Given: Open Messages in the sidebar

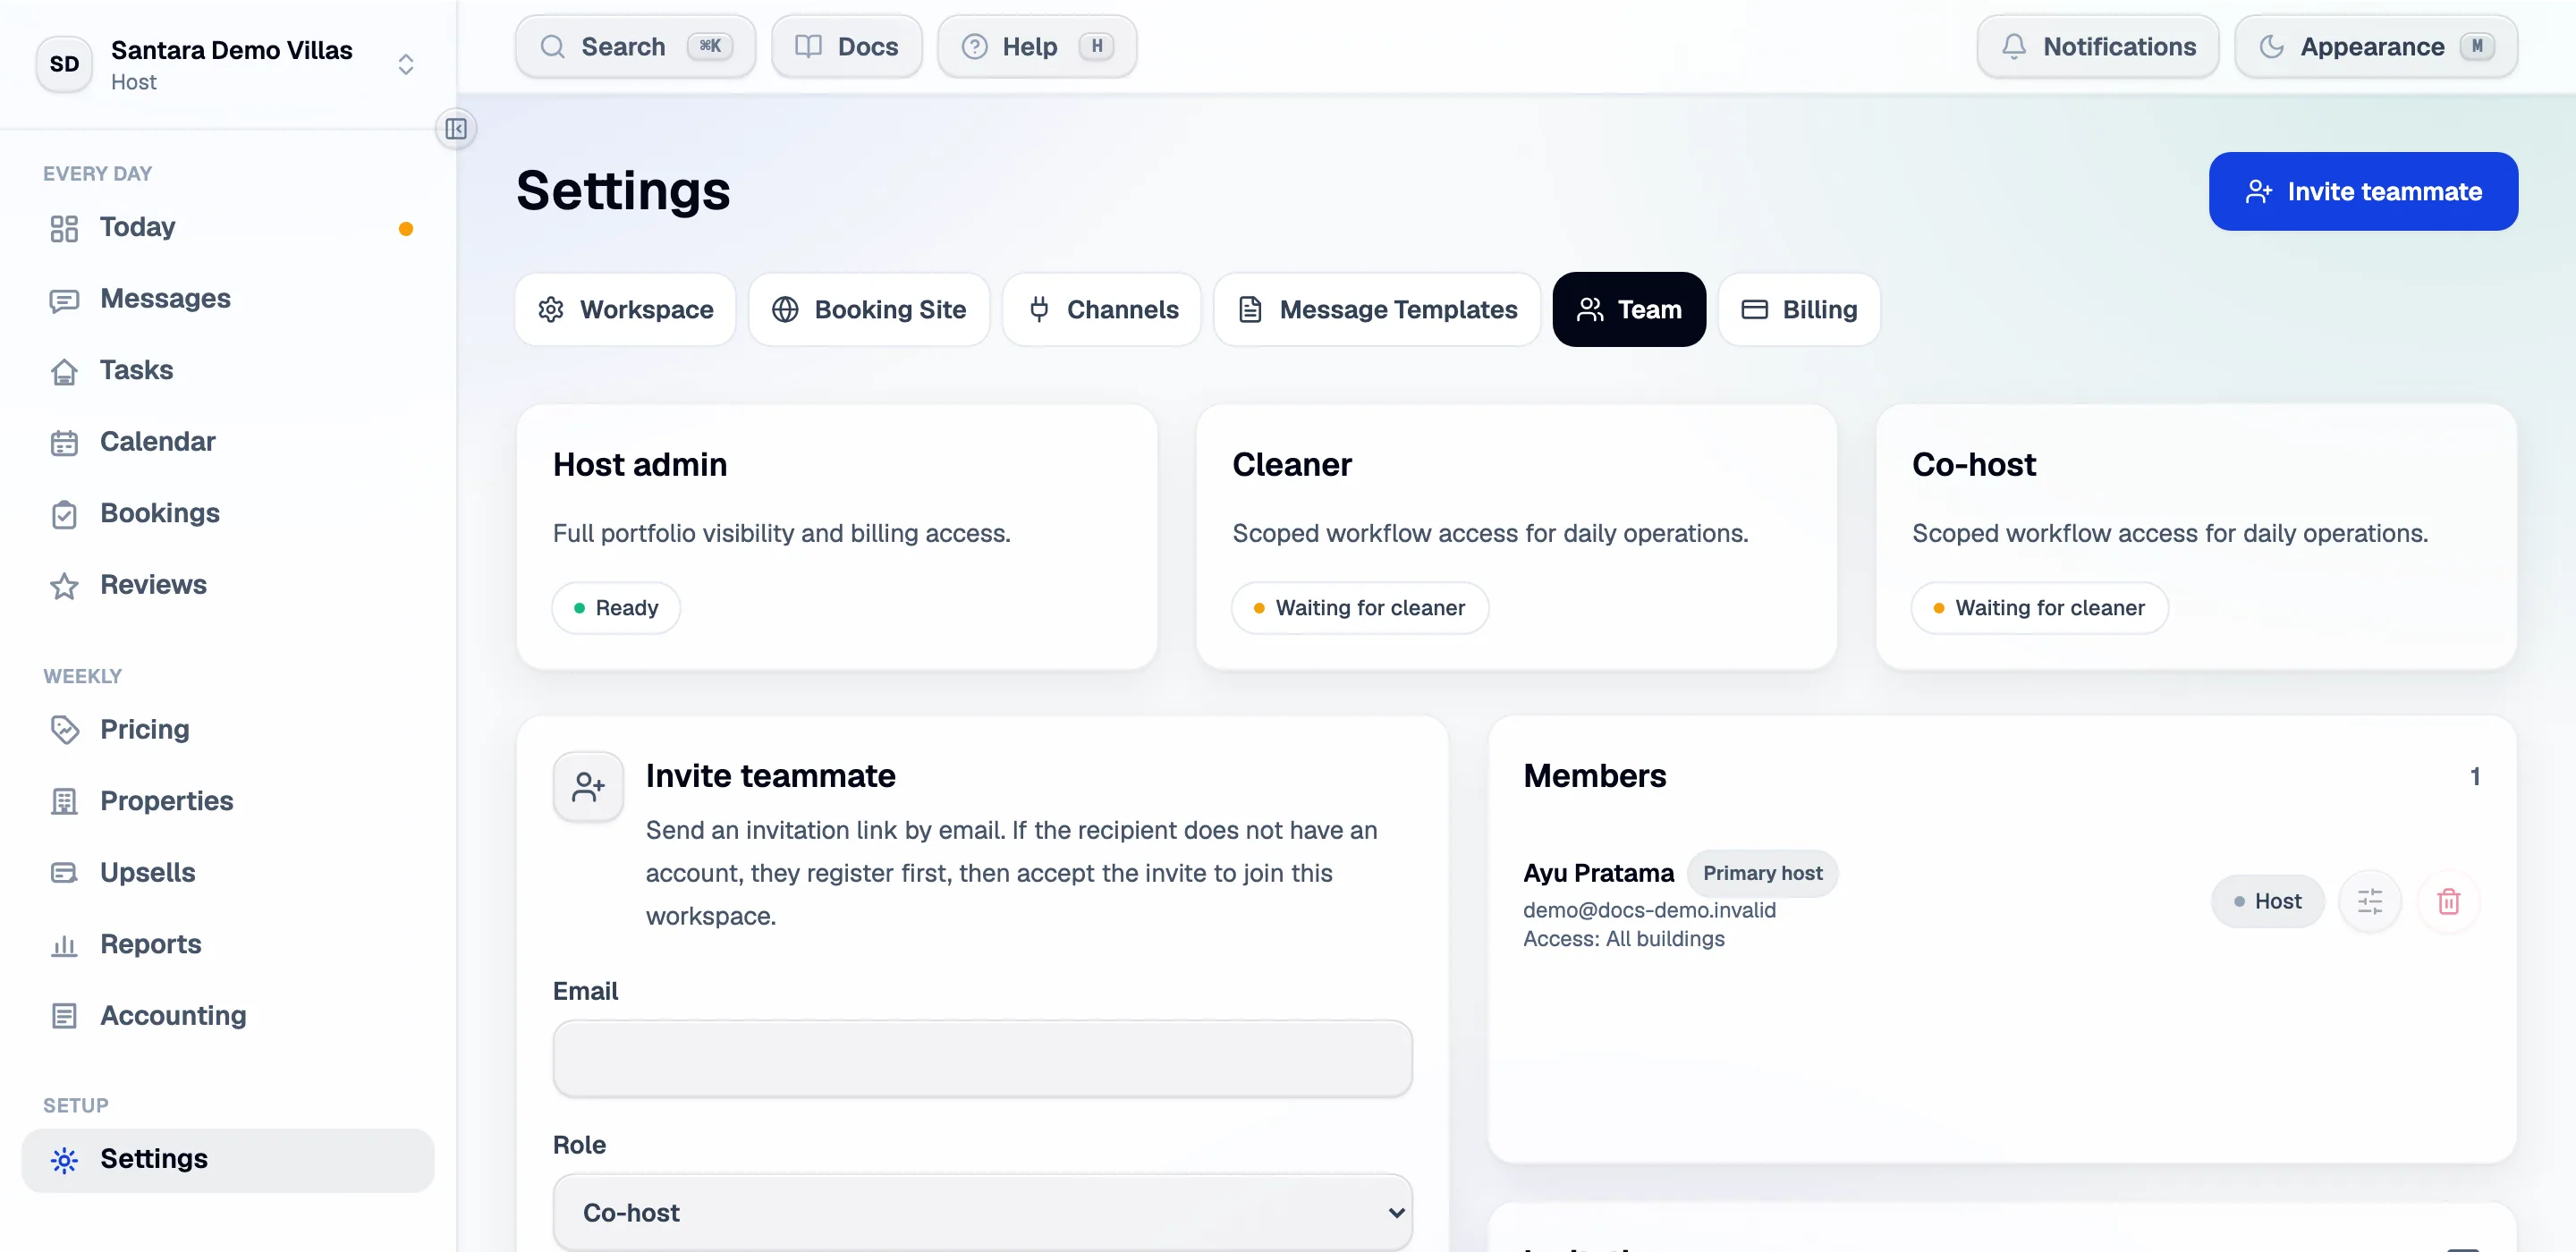Looking at the screenshot, I should tap(228, 299).
